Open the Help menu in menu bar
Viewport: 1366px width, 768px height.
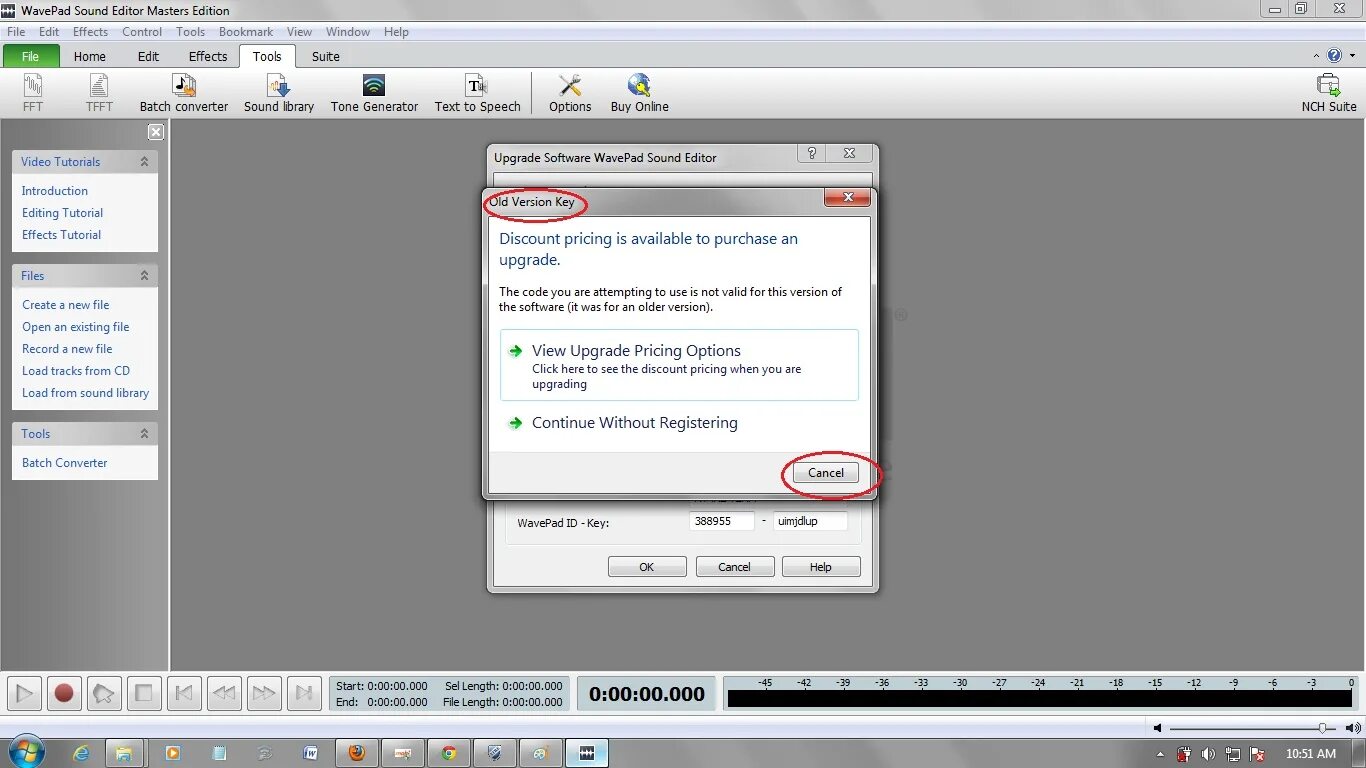coord(396,32)
